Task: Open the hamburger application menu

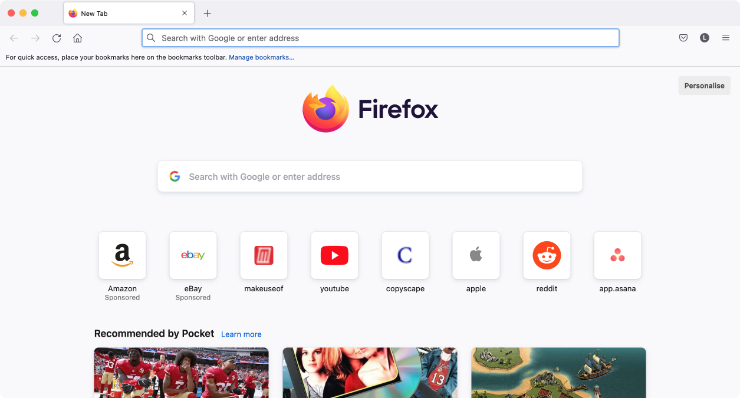Action: pyautogui.click(x=726, y=38)
